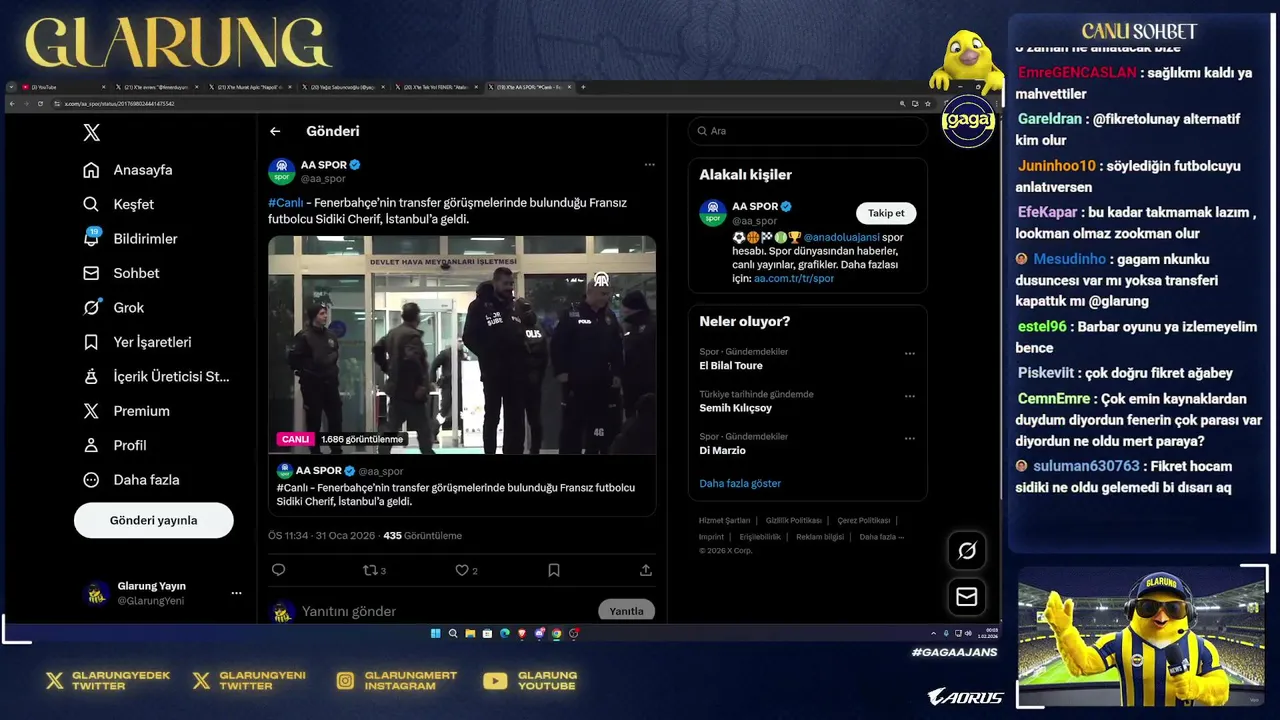Image resolution: width=1280 pixels, height=720 pixels.
Task: Open the post's three-dot options menu
Action: [x=649, y=165]
